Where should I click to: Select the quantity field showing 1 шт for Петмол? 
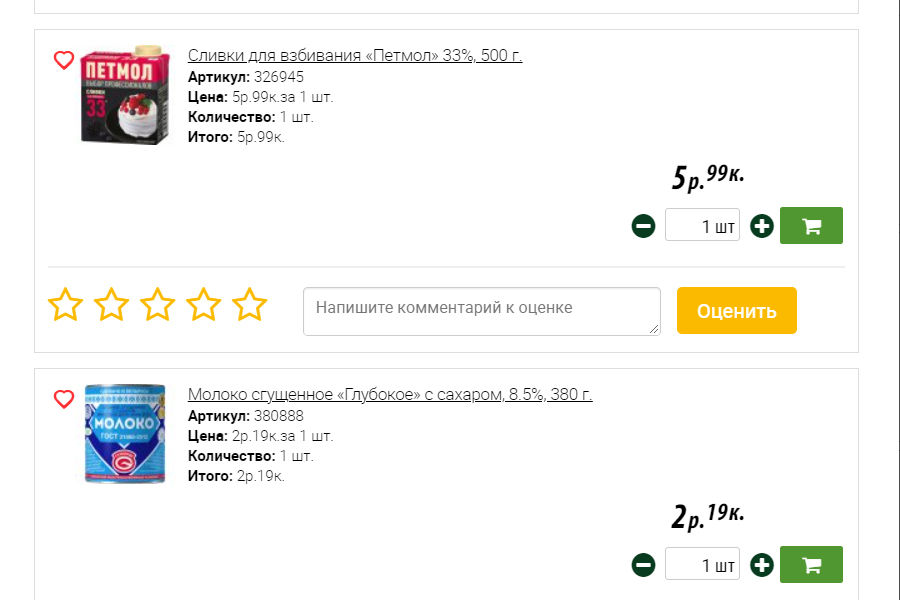701,225
